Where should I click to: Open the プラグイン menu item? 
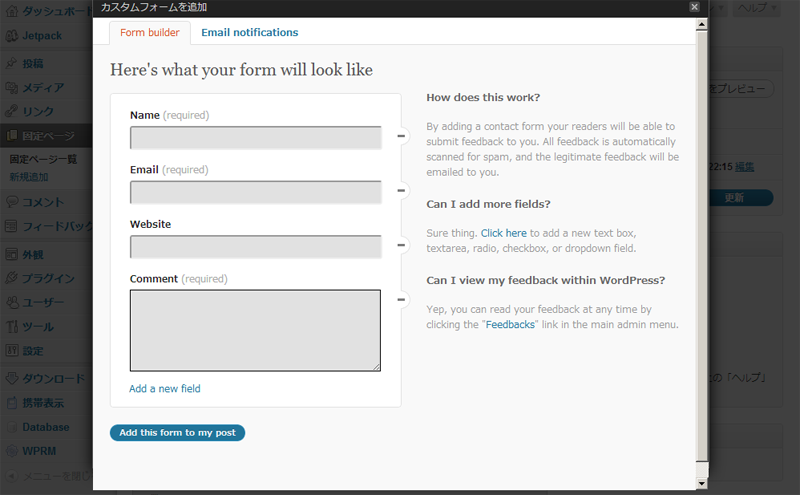[x=48, y=278]
